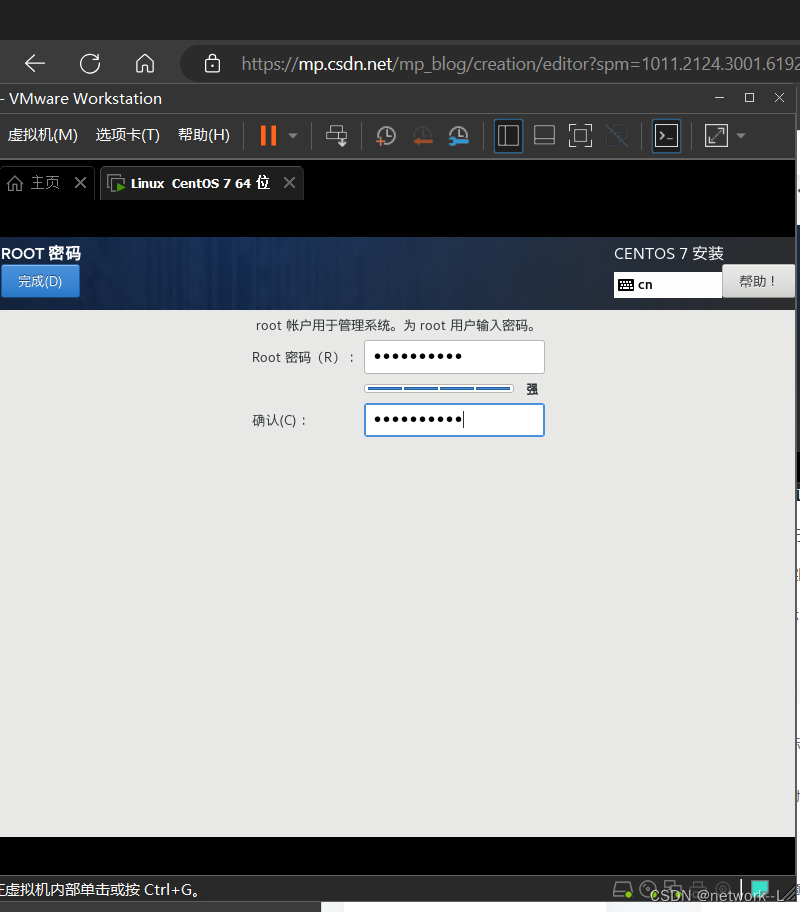Focus the Root 密码 (R) field
The image size is (800, 912).
click(x=454, y=357)
